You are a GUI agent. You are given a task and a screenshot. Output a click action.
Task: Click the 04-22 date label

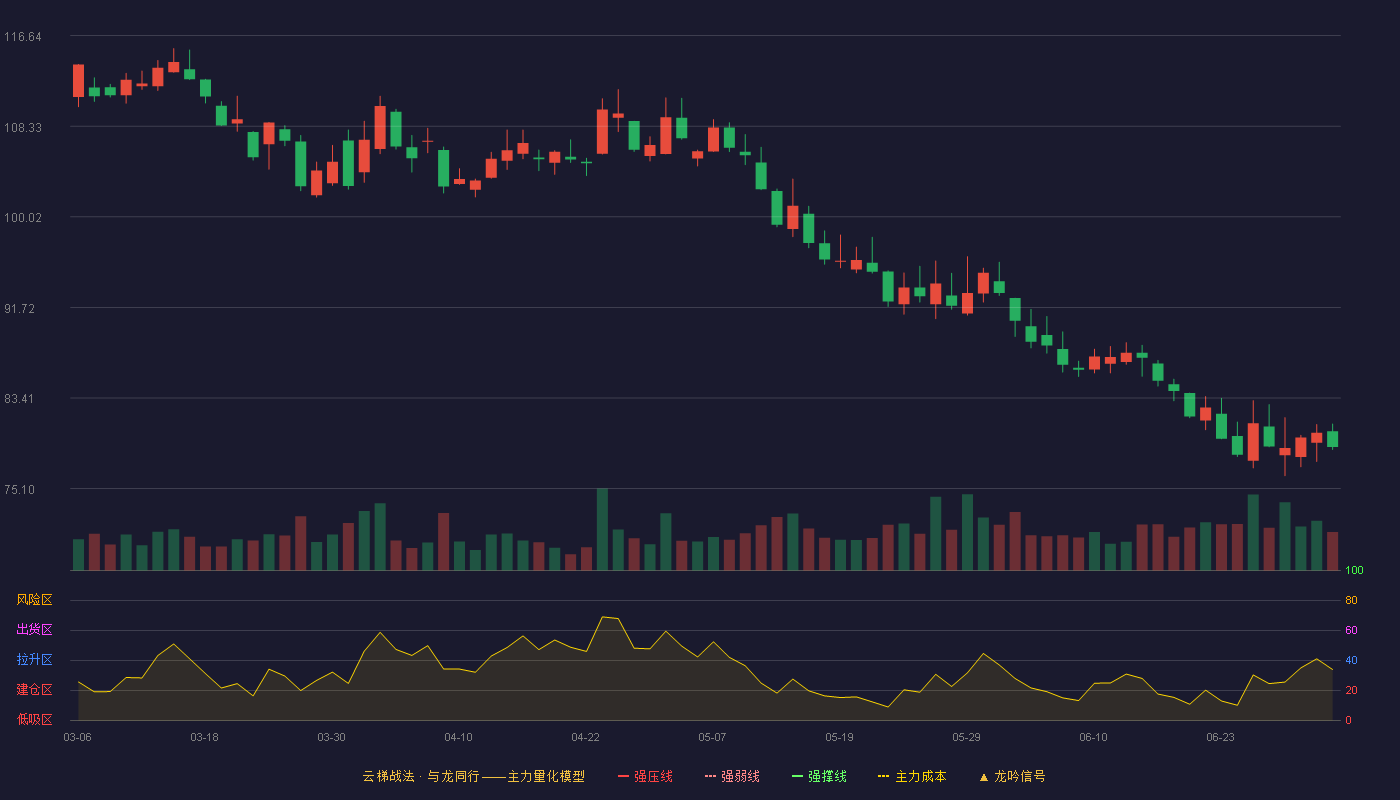[586, 737]
